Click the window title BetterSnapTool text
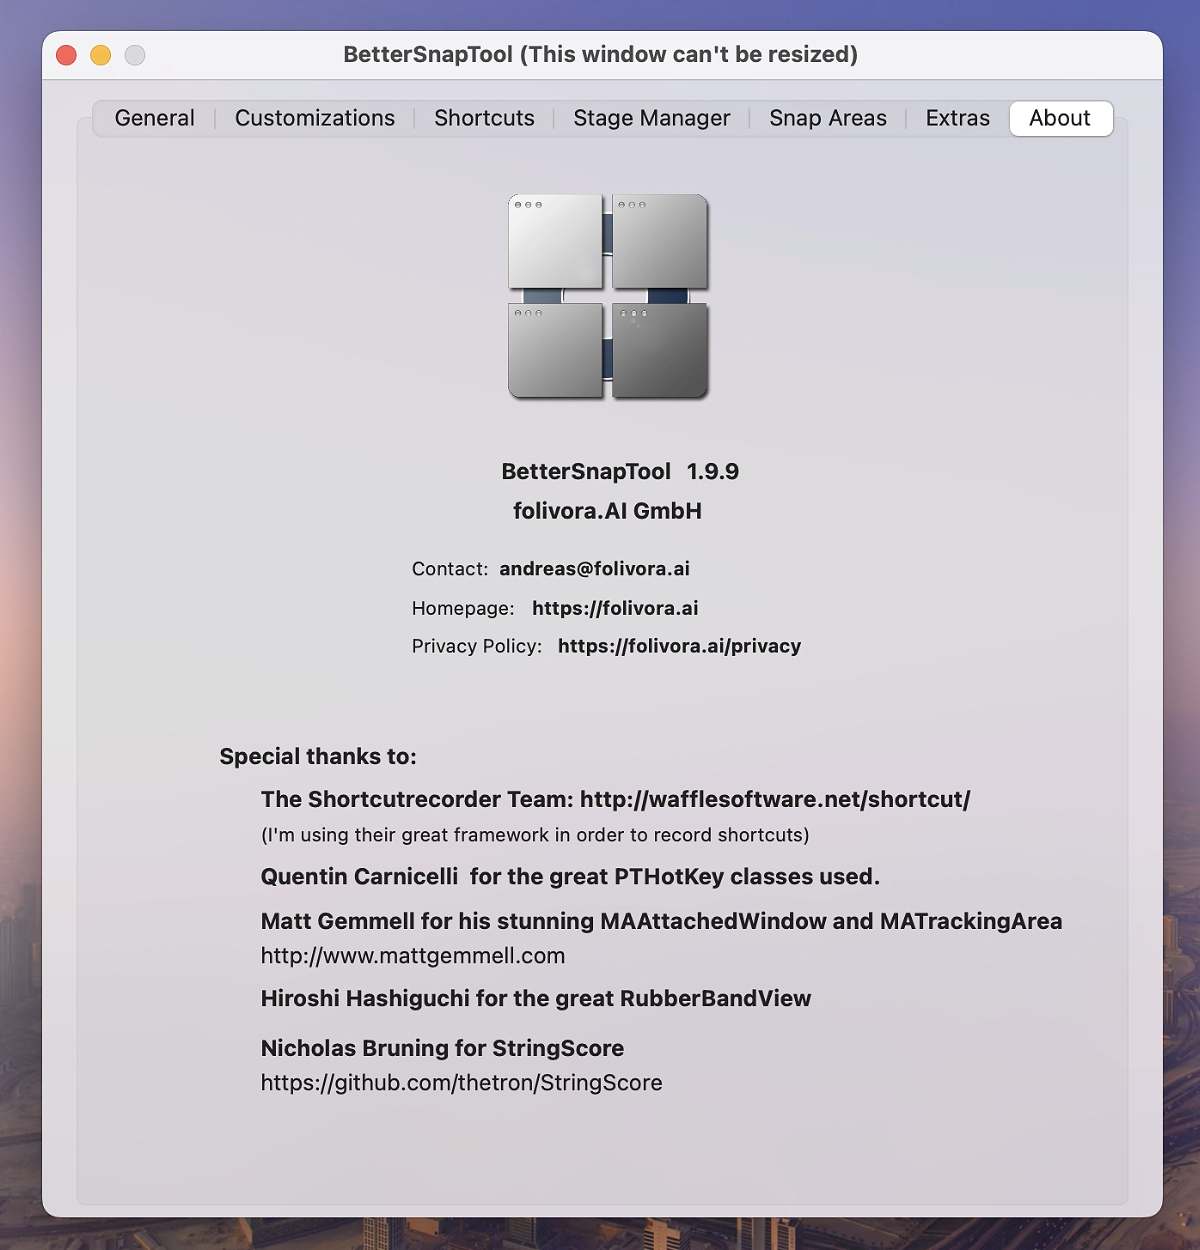 click(x=601, y=55)
